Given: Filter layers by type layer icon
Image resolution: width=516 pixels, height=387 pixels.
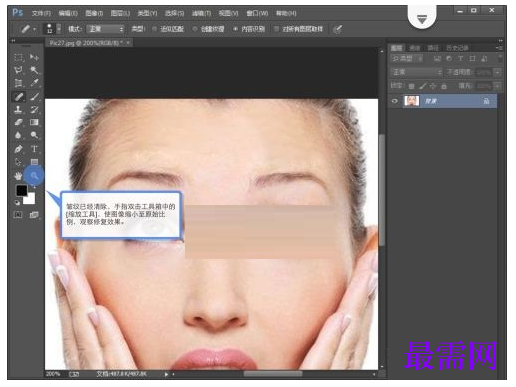Looking at the screenshot, I should 461,59.
